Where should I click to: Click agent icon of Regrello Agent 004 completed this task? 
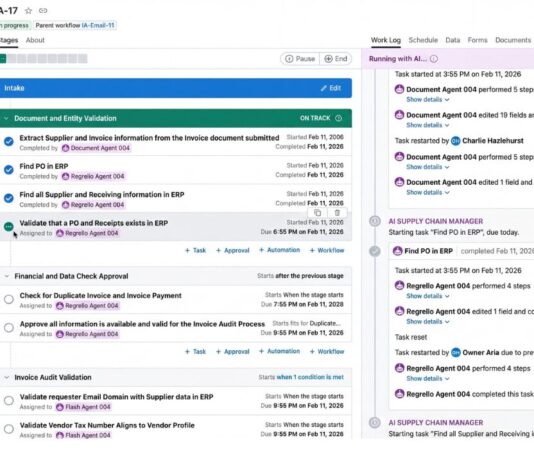(x=399, y=394)
